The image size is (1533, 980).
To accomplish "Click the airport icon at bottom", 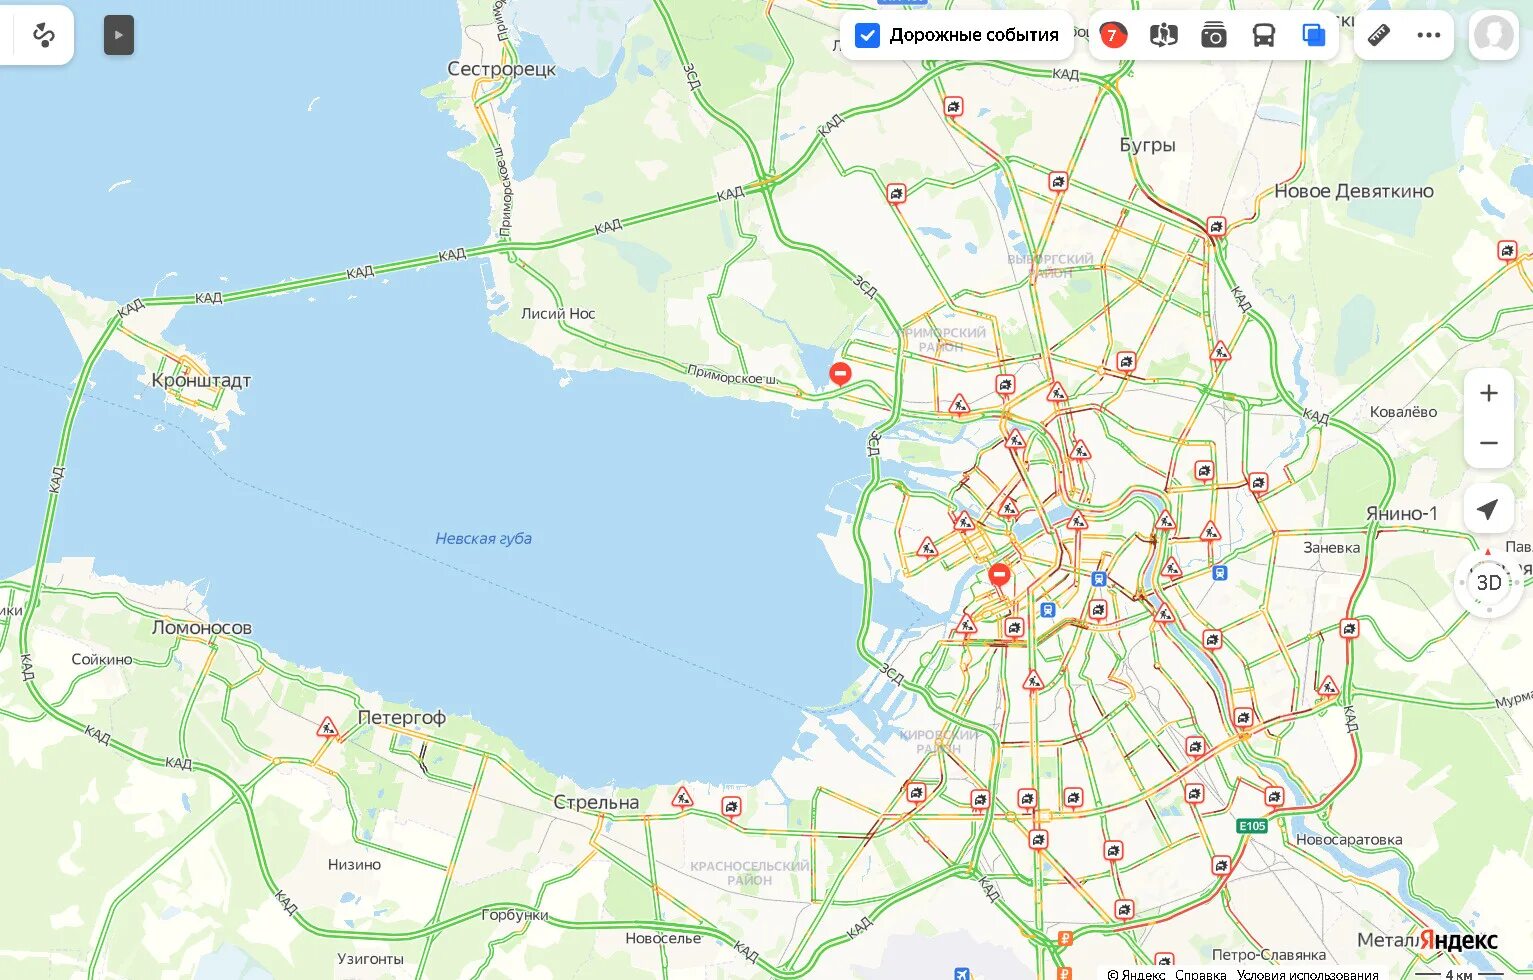I will pyautogui.click(x=962, y=973).
